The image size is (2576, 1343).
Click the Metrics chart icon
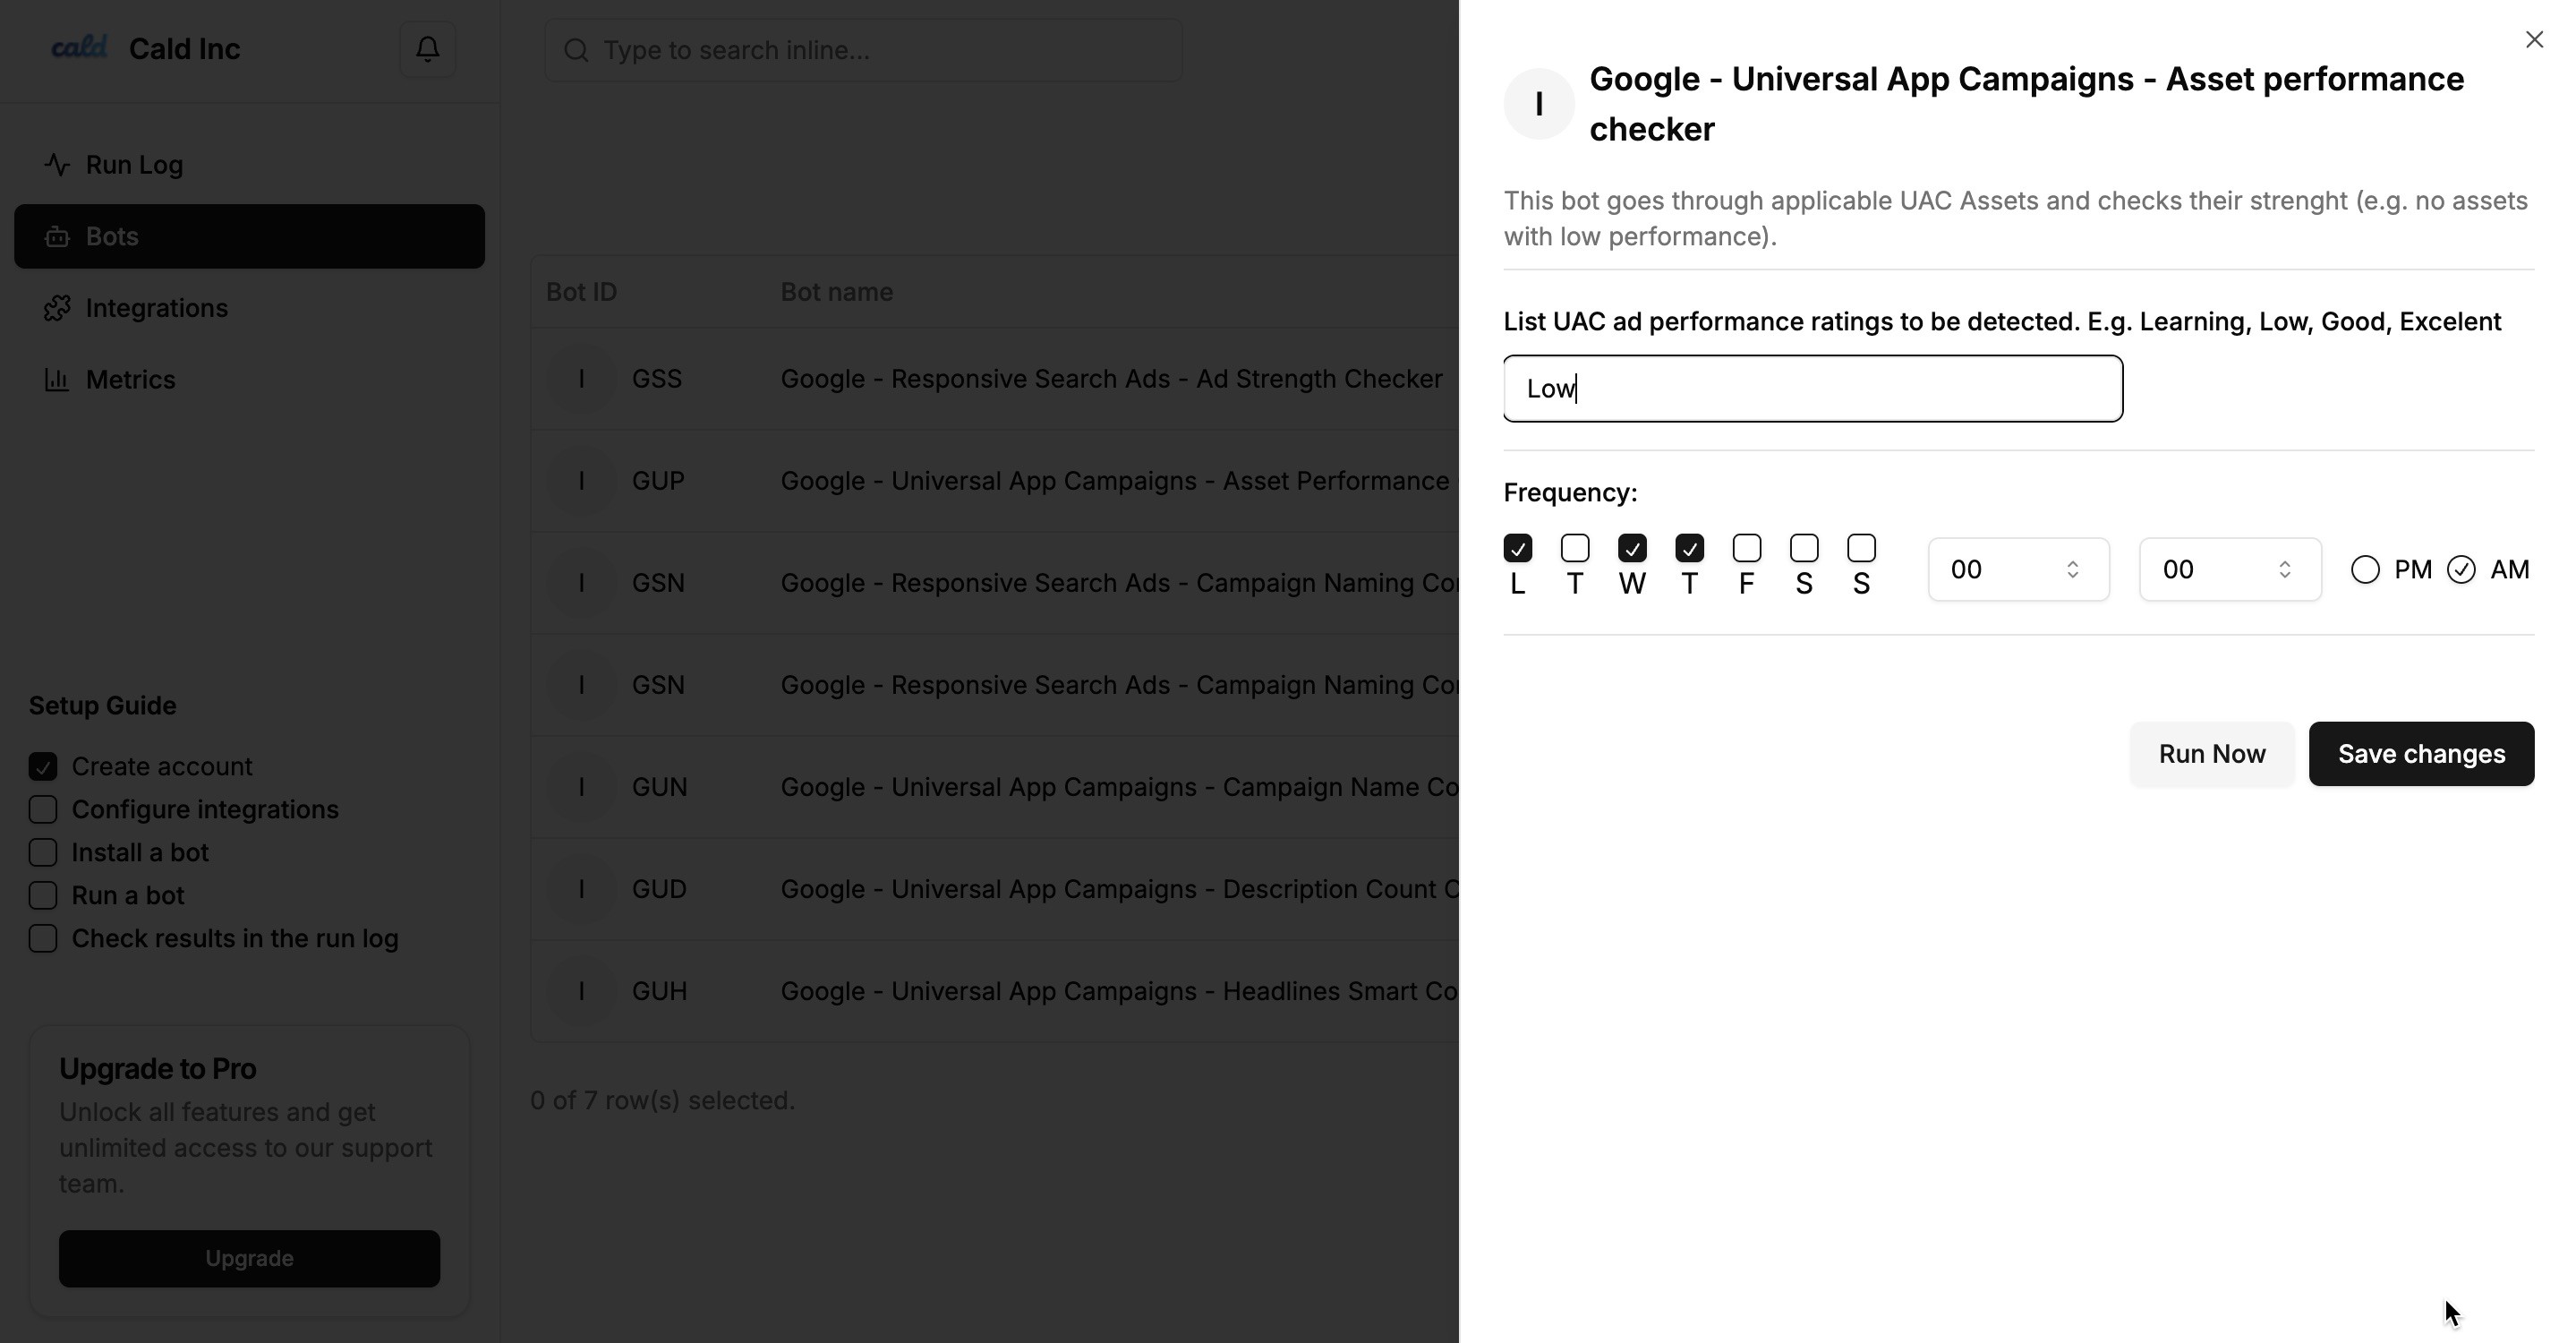[57, 380]
